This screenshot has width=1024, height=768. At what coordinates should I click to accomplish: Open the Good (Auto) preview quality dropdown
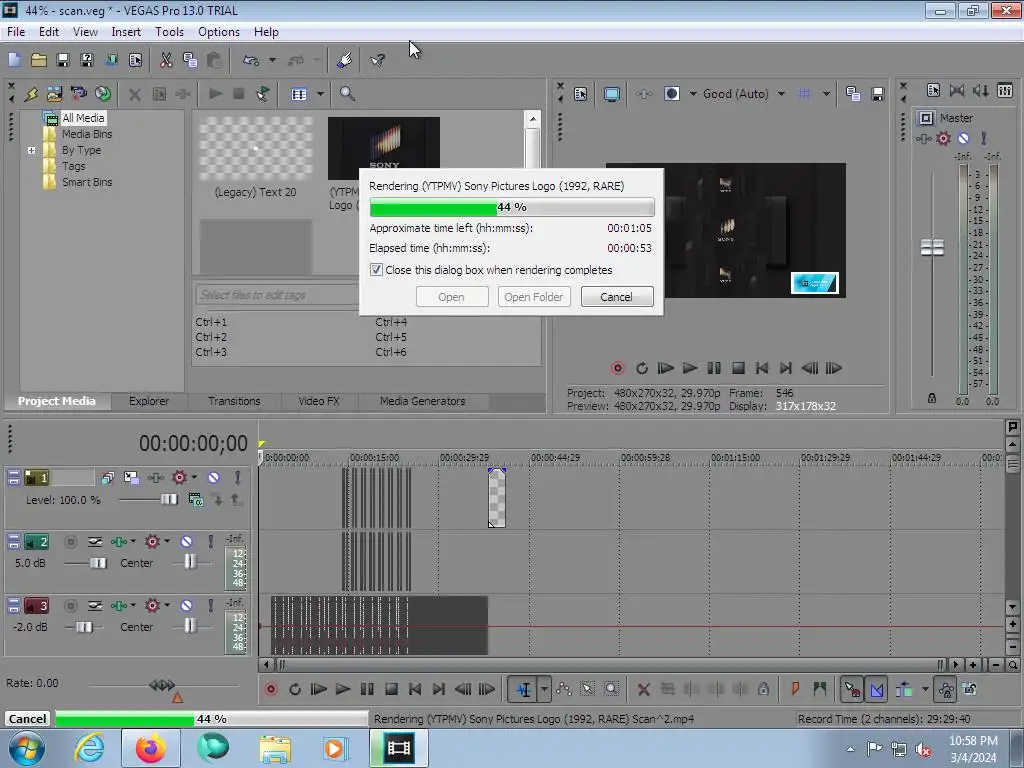point(781,94)
